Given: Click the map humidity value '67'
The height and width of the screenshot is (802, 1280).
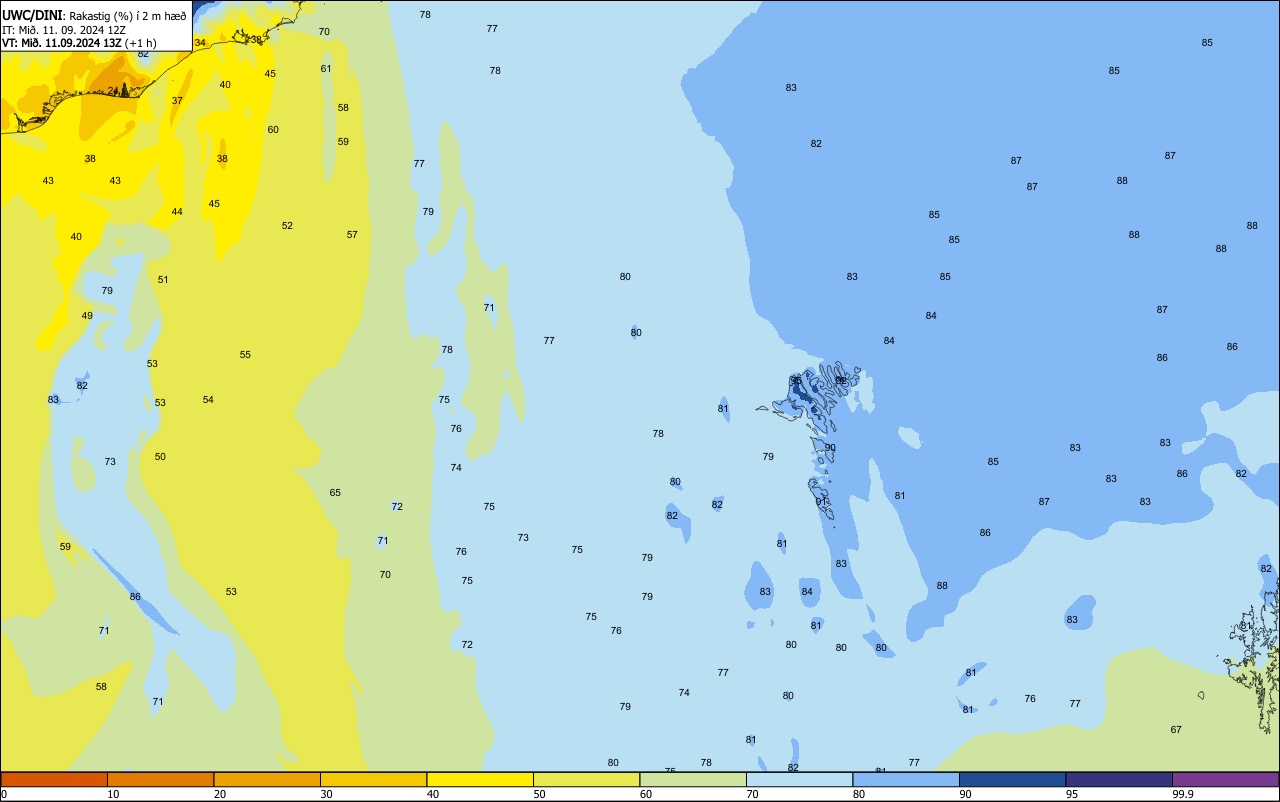Looking at the screenshot, I should [x=1176, y=730].
